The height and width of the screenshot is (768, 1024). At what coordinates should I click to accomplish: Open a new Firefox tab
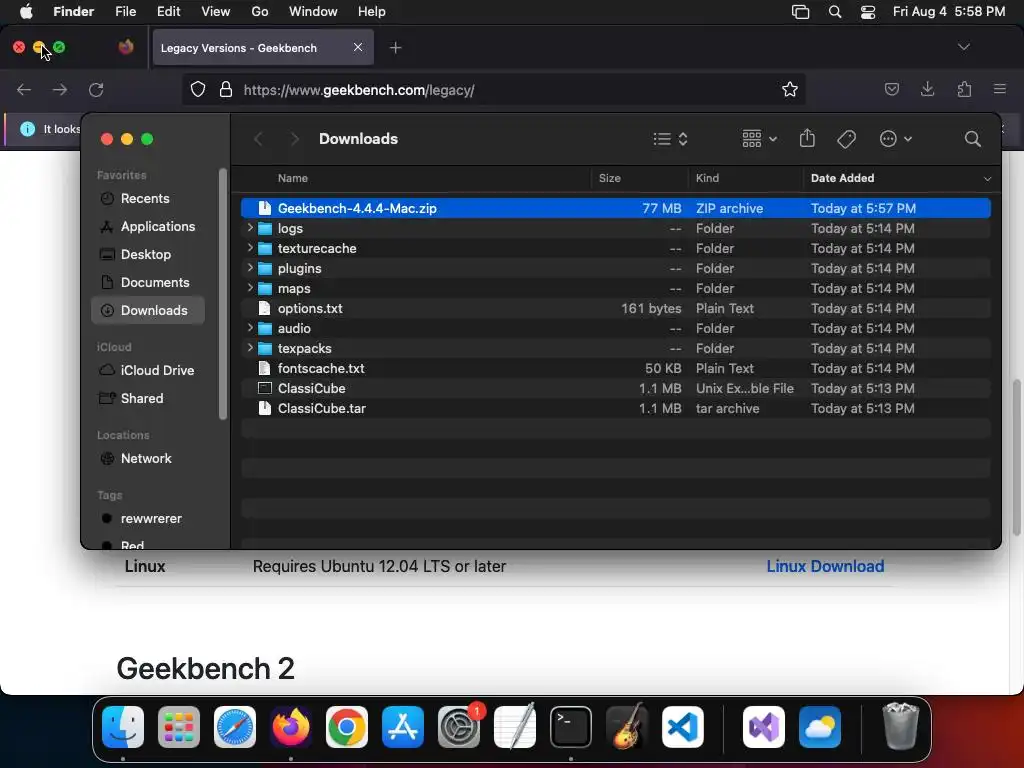tap(395, 48)
